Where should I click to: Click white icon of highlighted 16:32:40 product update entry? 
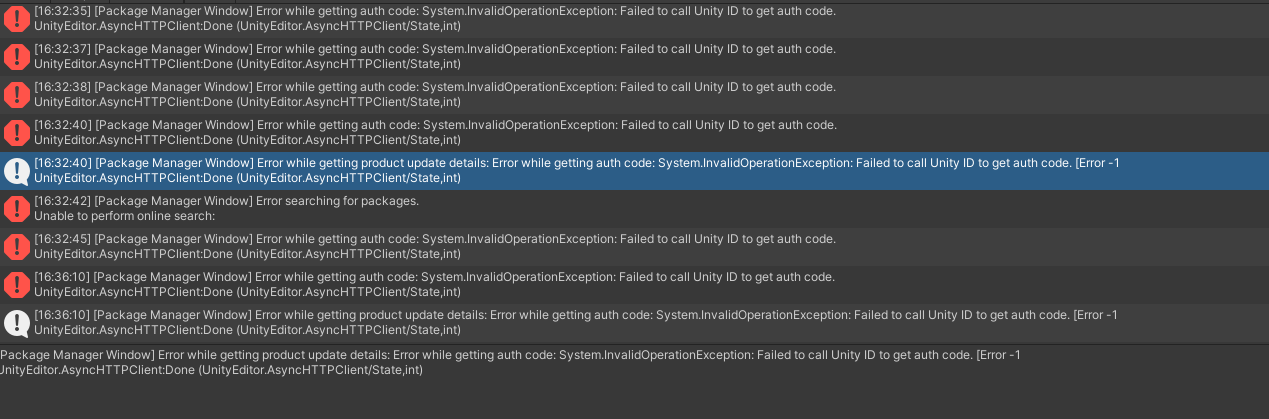pos(16,171)
